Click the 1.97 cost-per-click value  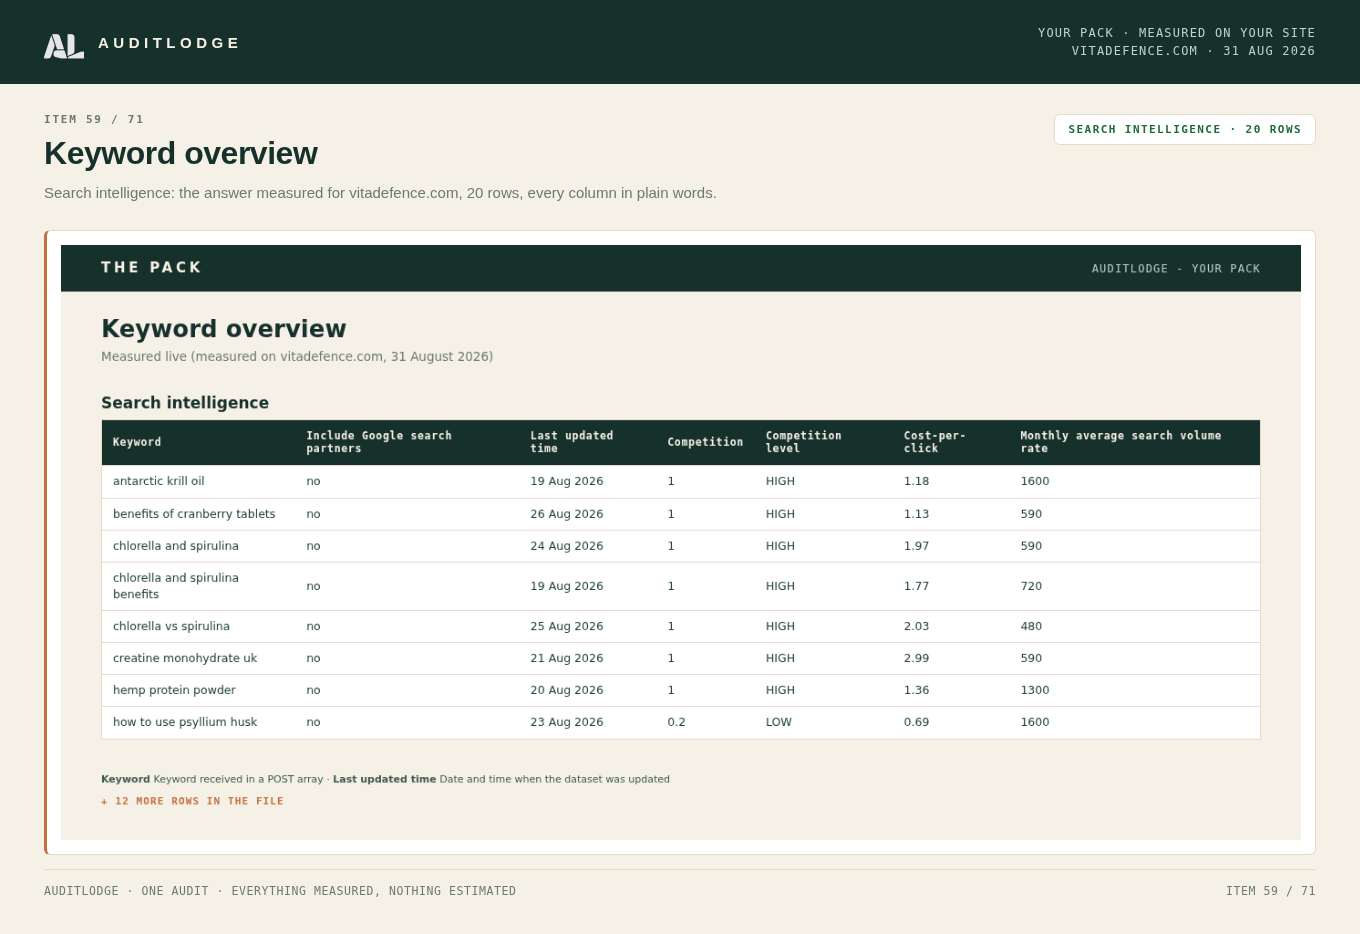click(917, 546)
